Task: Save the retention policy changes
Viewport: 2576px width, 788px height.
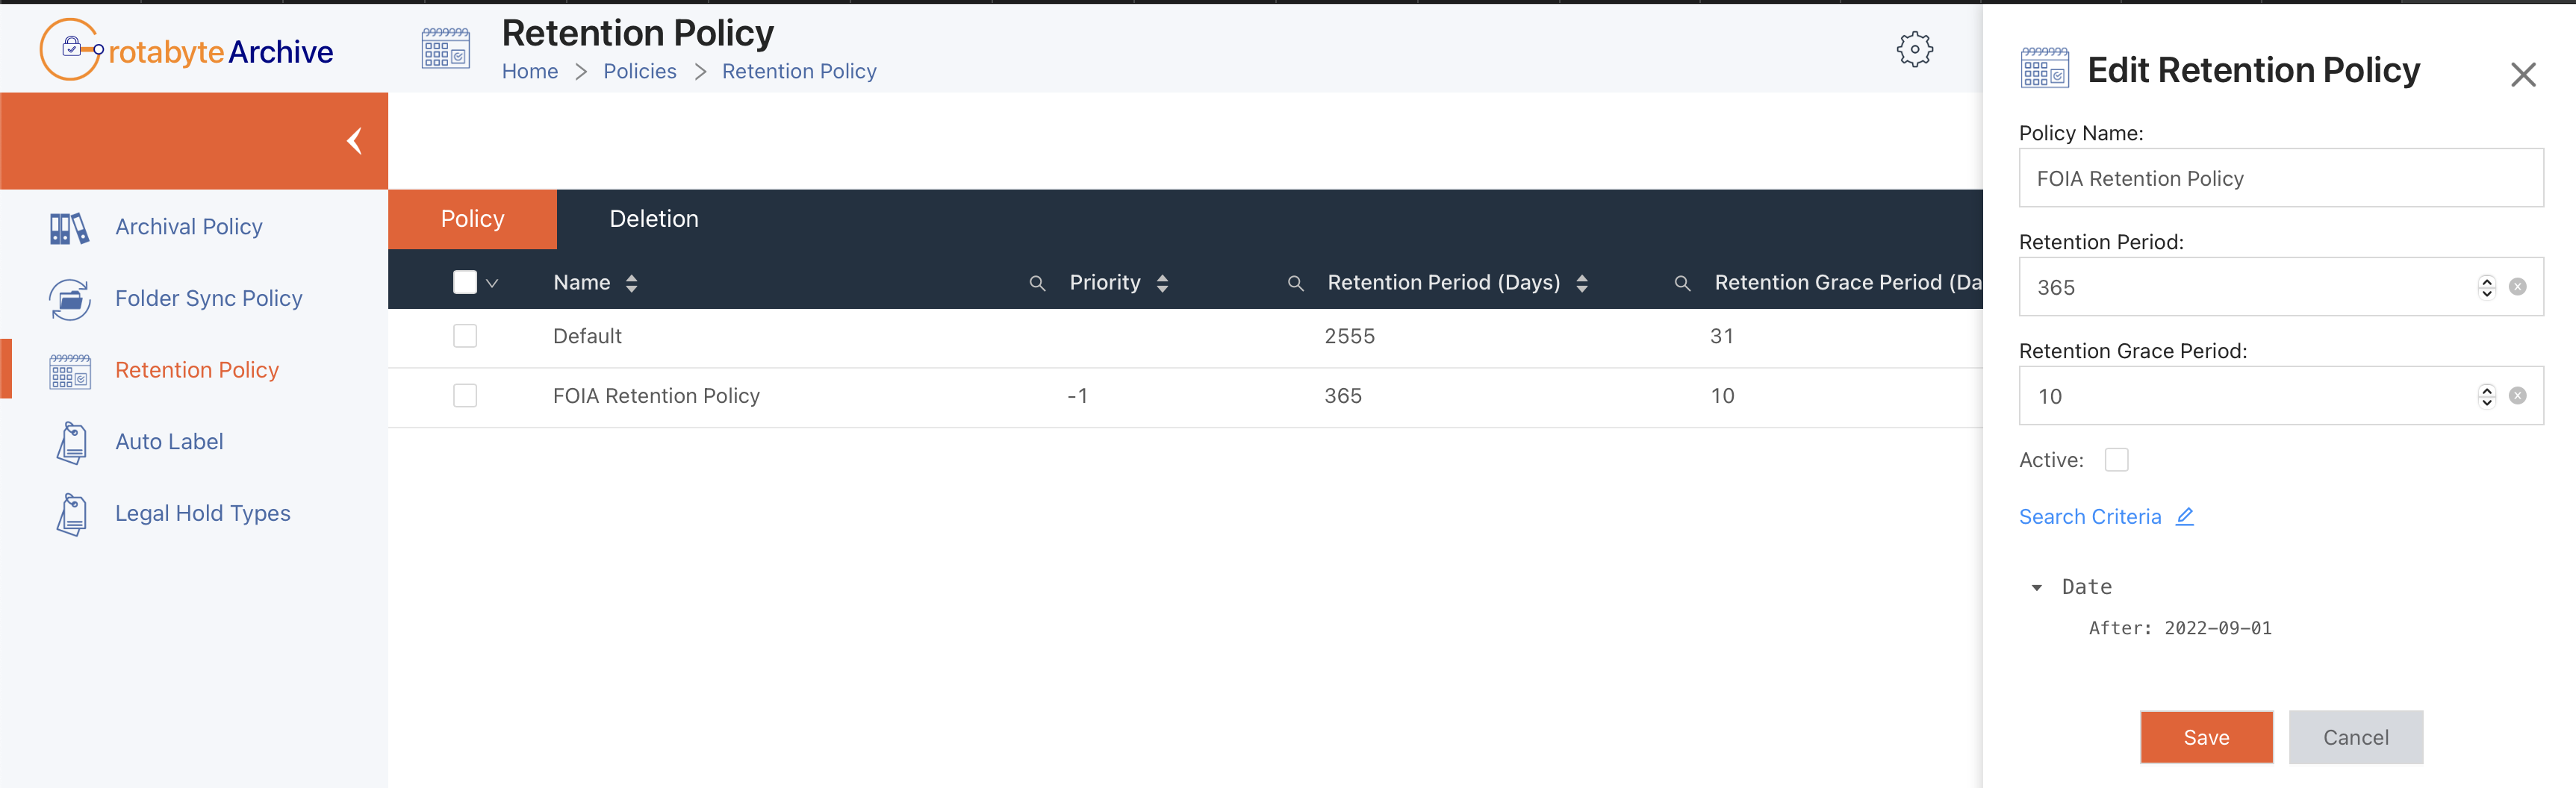Action: pos(2205,737)
